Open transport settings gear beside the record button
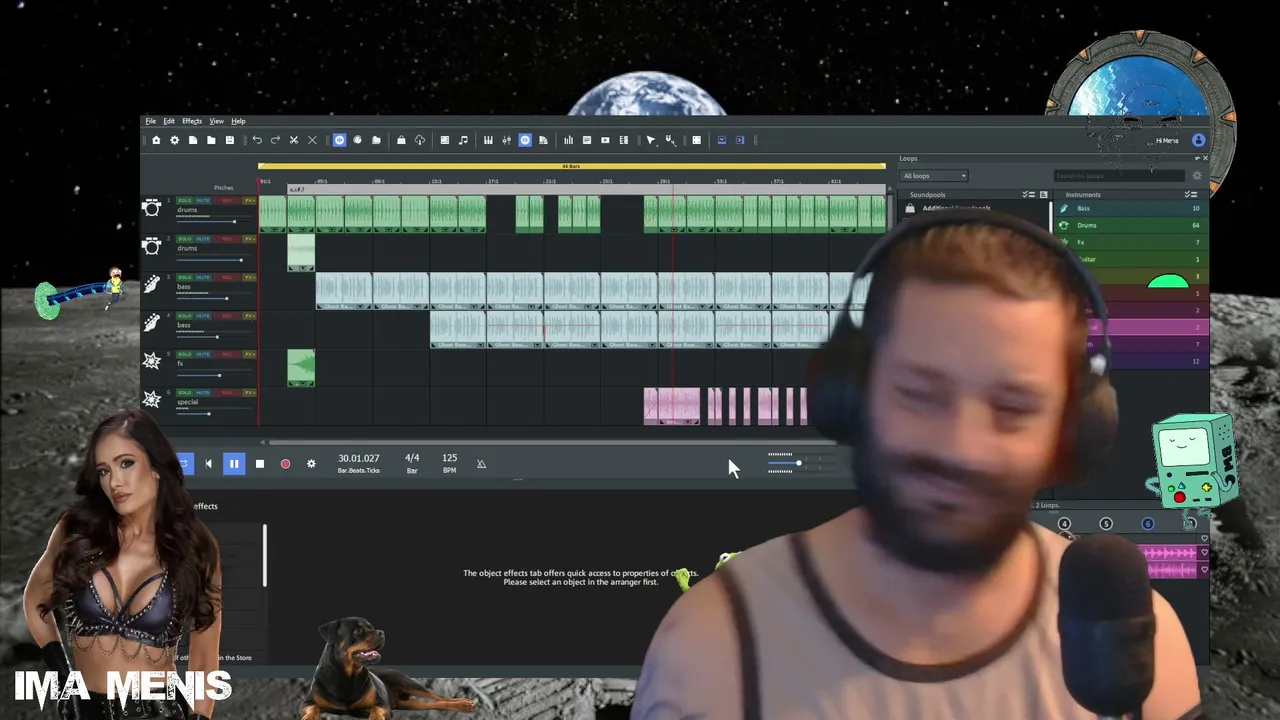Viewport: 1280px width, 720px height. tap(311, 464)
